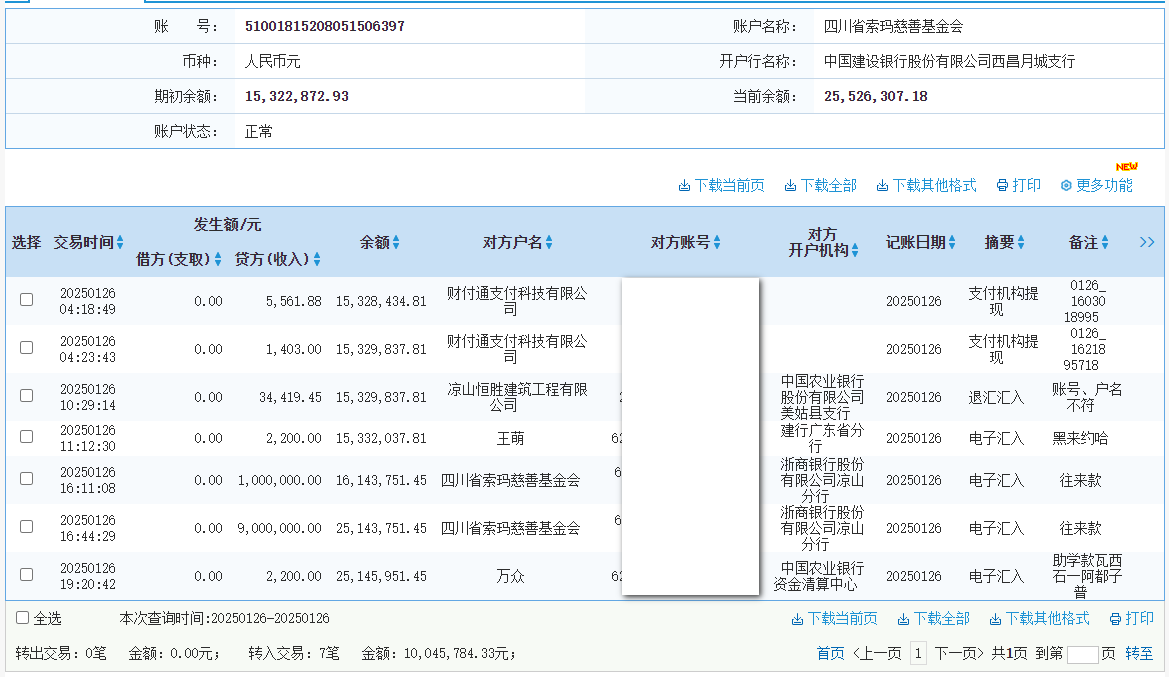The height and width of the screenshot is (677, 1169).
Task: Select the checkbox for transaction 04:18:49
Action: 27,300
